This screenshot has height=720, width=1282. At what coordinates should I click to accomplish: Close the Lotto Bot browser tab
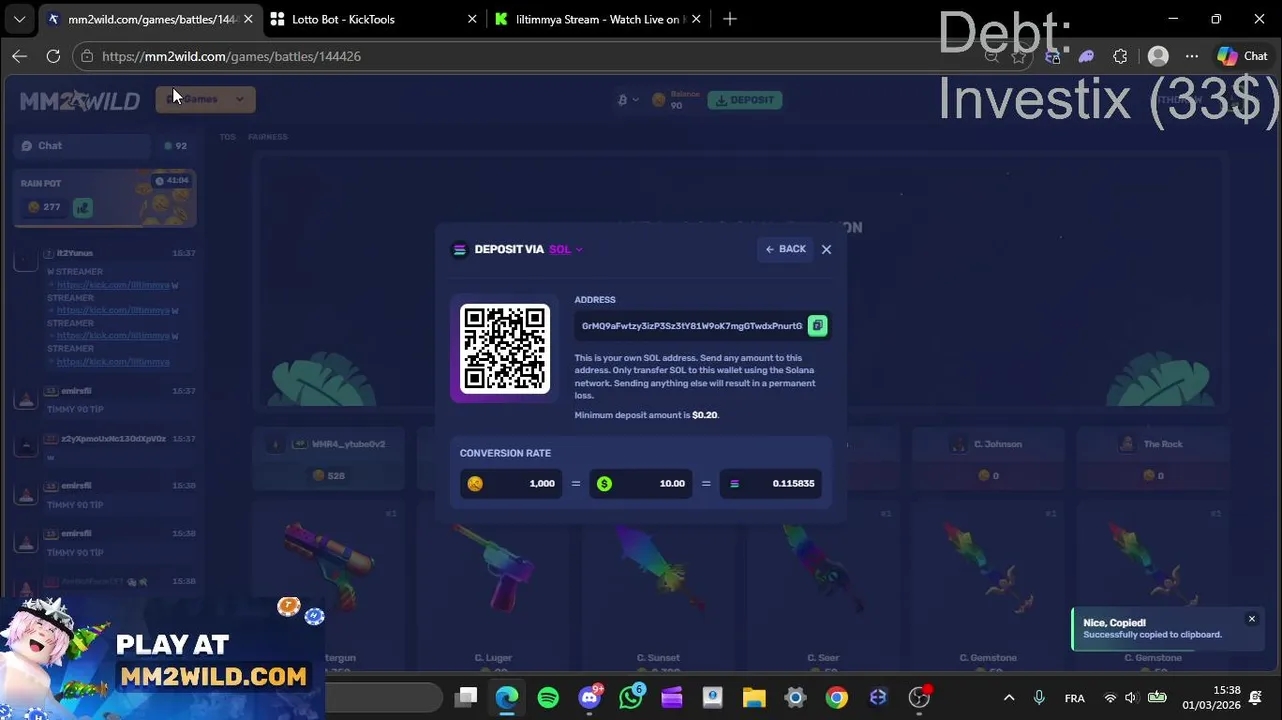pos(472,19)
